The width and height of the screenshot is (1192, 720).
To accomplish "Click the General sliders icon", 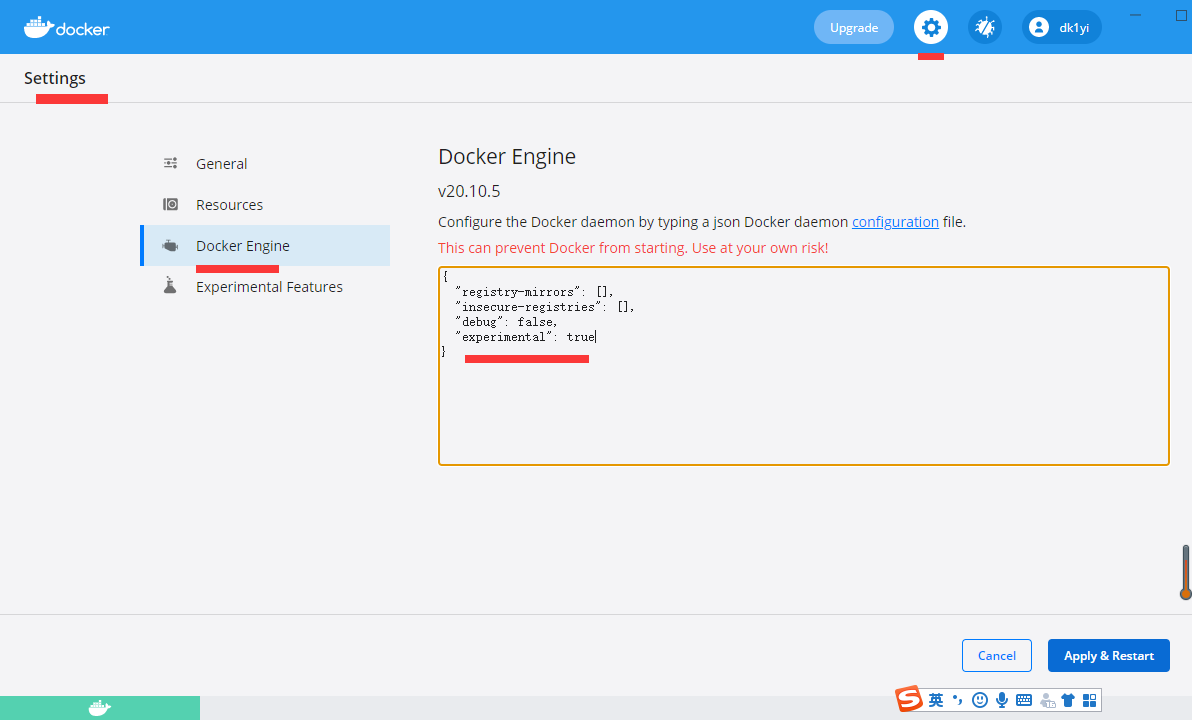I will [170, 163].
